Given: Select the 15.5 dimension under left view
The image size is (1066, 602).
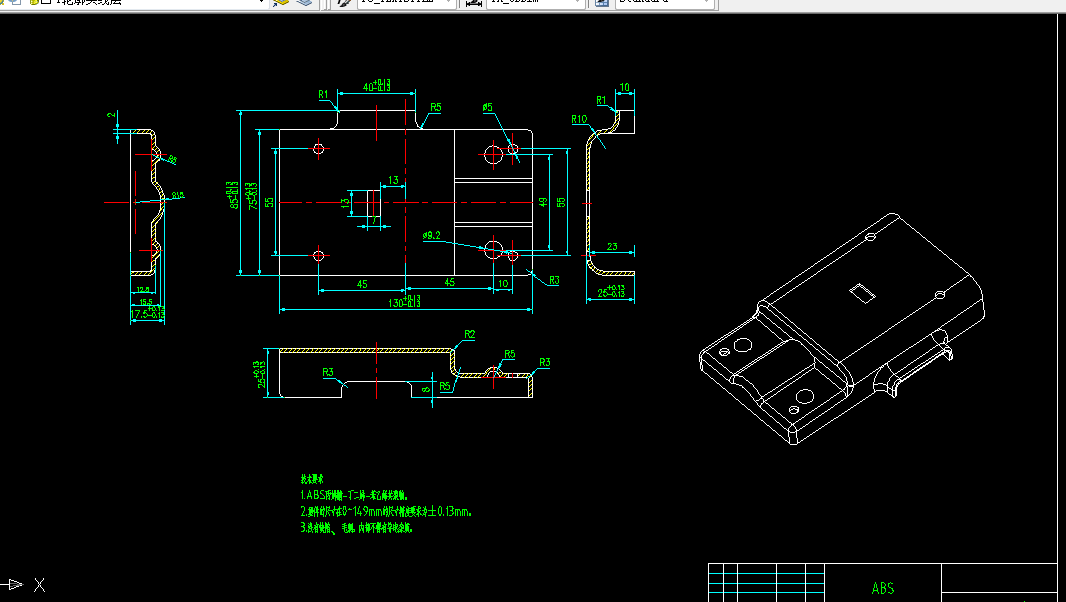Looking at the screenshot, I should (x=145, y=301).
